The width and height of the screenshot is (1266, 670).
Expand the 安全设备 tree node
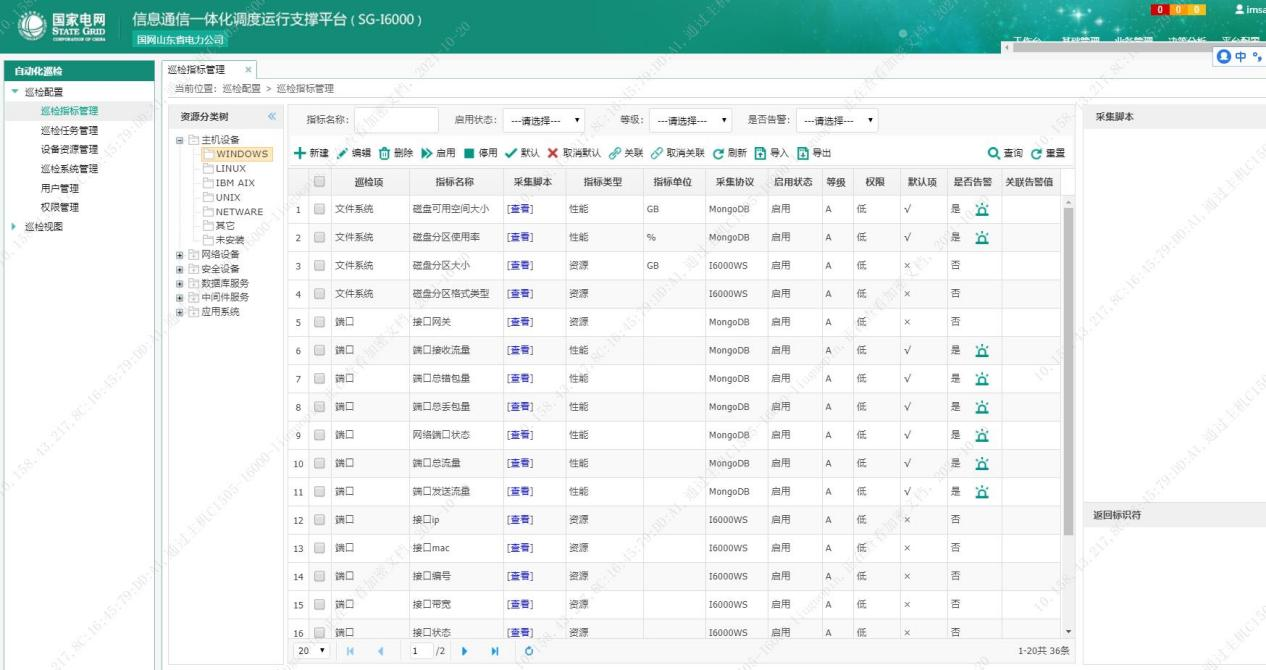pyautogui.click(x=180, y=269)
